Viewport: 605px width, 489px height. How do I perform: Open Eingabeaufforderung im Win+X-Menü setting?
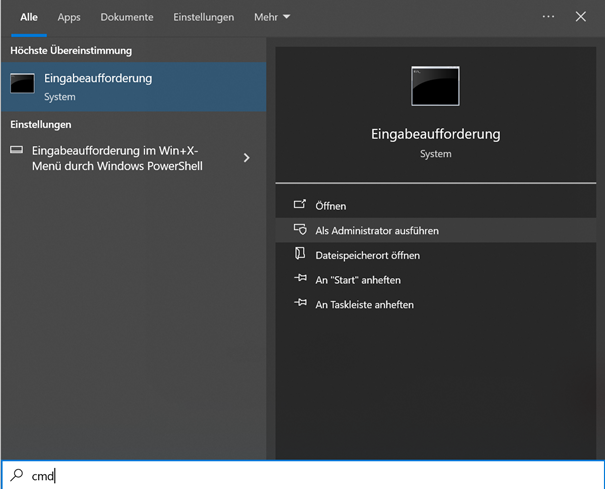pos(134,158)
